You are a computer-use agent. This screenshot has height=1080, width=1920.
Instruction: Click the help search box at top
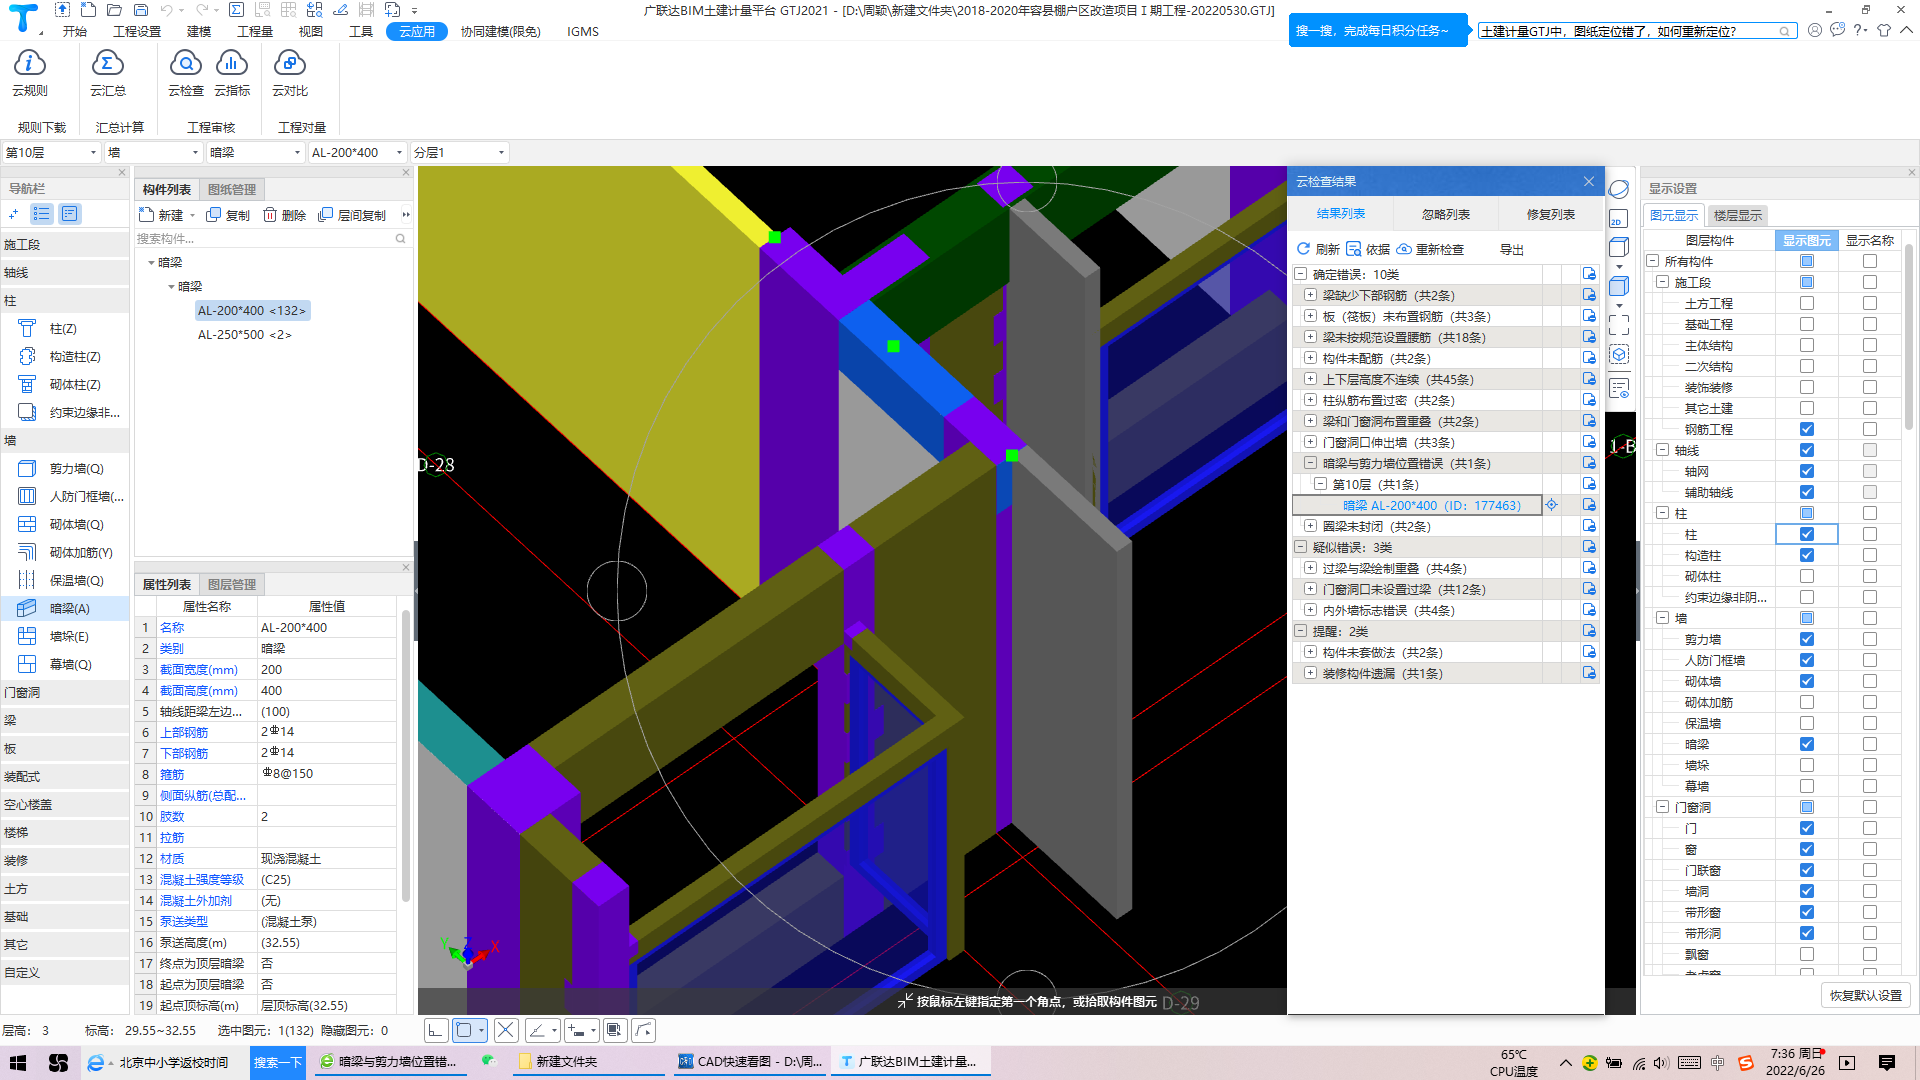(x=1637, y=32)
